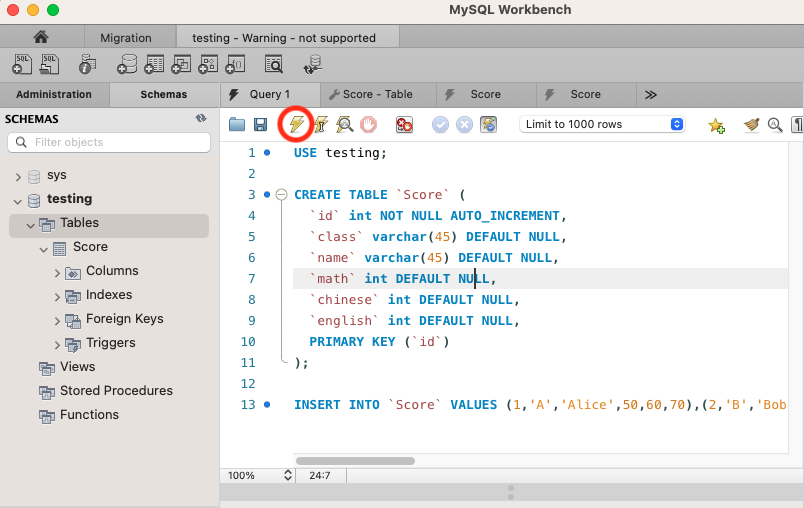Open the Schemas tab

click(164, 94)
